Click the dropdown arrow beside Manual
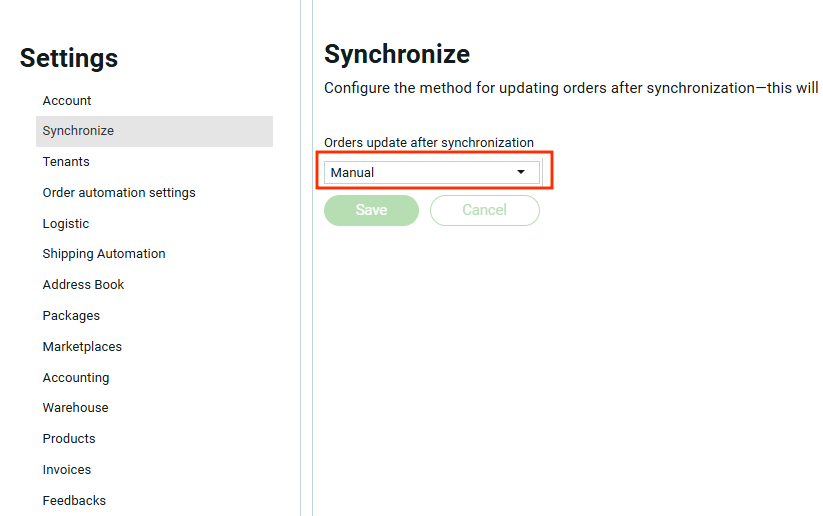 521,173
